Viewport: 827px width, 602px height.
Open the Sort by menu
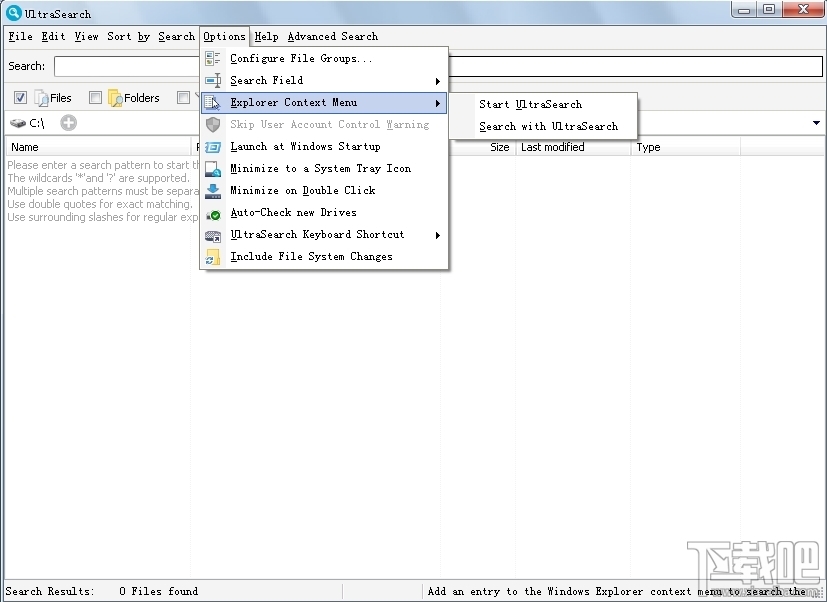coord(129,36)
